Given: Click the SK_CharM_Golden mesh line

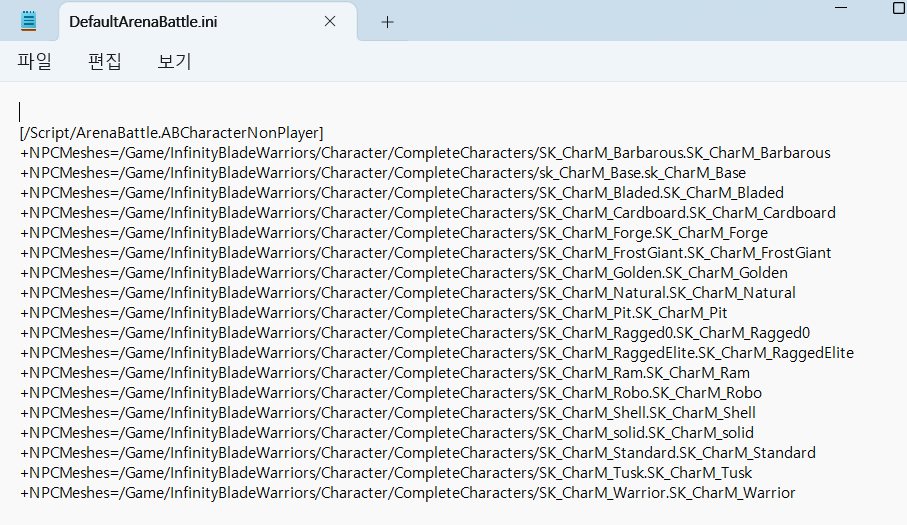Looking at the screenshot, I should coord(404,273).
